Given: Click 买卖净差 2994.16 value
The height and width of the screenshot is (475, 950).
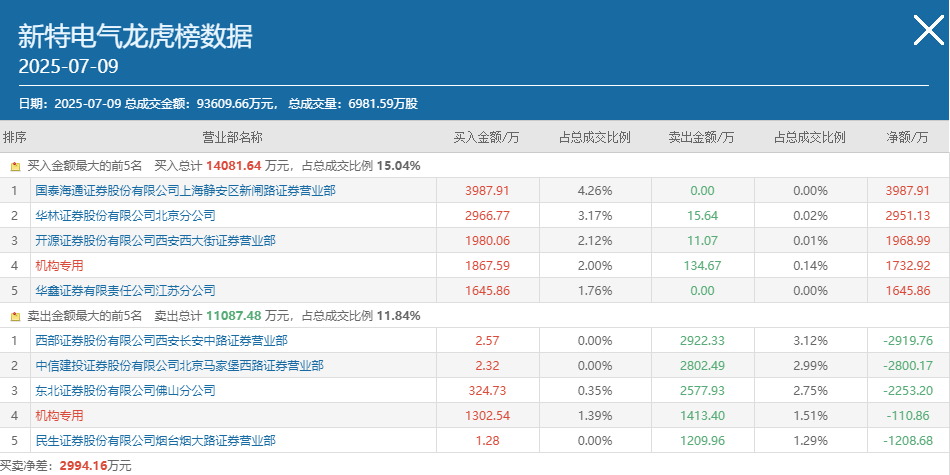Looking at the screenshot, I should [x=84, y=466].
